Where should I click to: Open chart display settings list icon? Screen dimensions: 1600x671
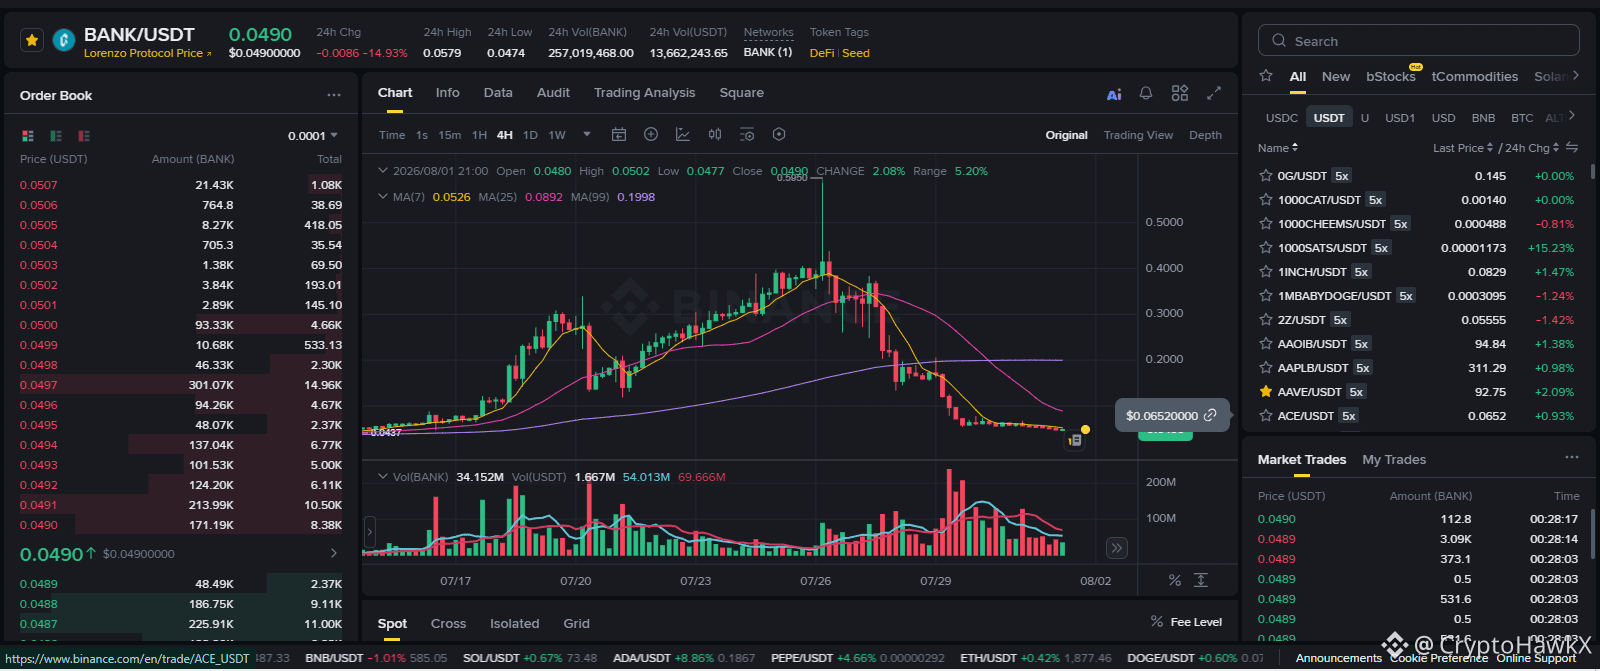tap(747, 134)
